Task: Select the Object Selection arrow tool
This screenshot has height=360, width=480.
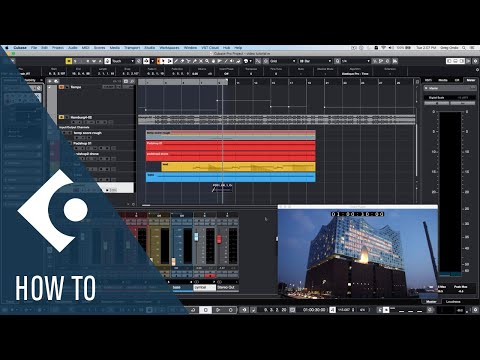Action: 163,61
